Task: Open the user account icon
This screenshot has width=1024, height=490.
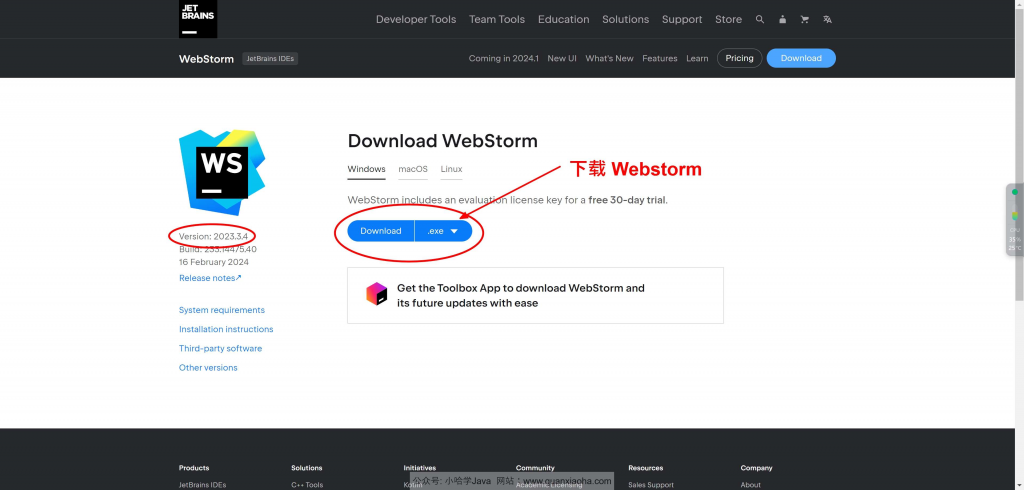Action: tap(782, 20)
